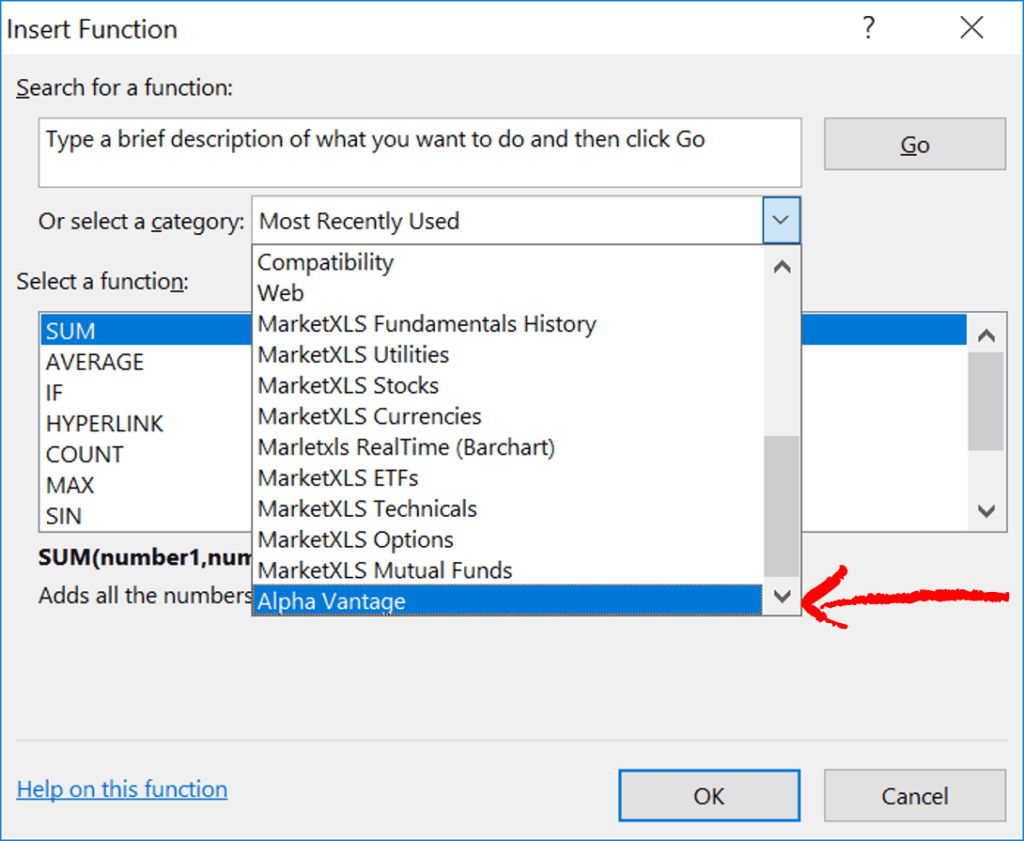This screenshot has width=1024, height=841.
Task: Select IF in function list
Action: 146,392
